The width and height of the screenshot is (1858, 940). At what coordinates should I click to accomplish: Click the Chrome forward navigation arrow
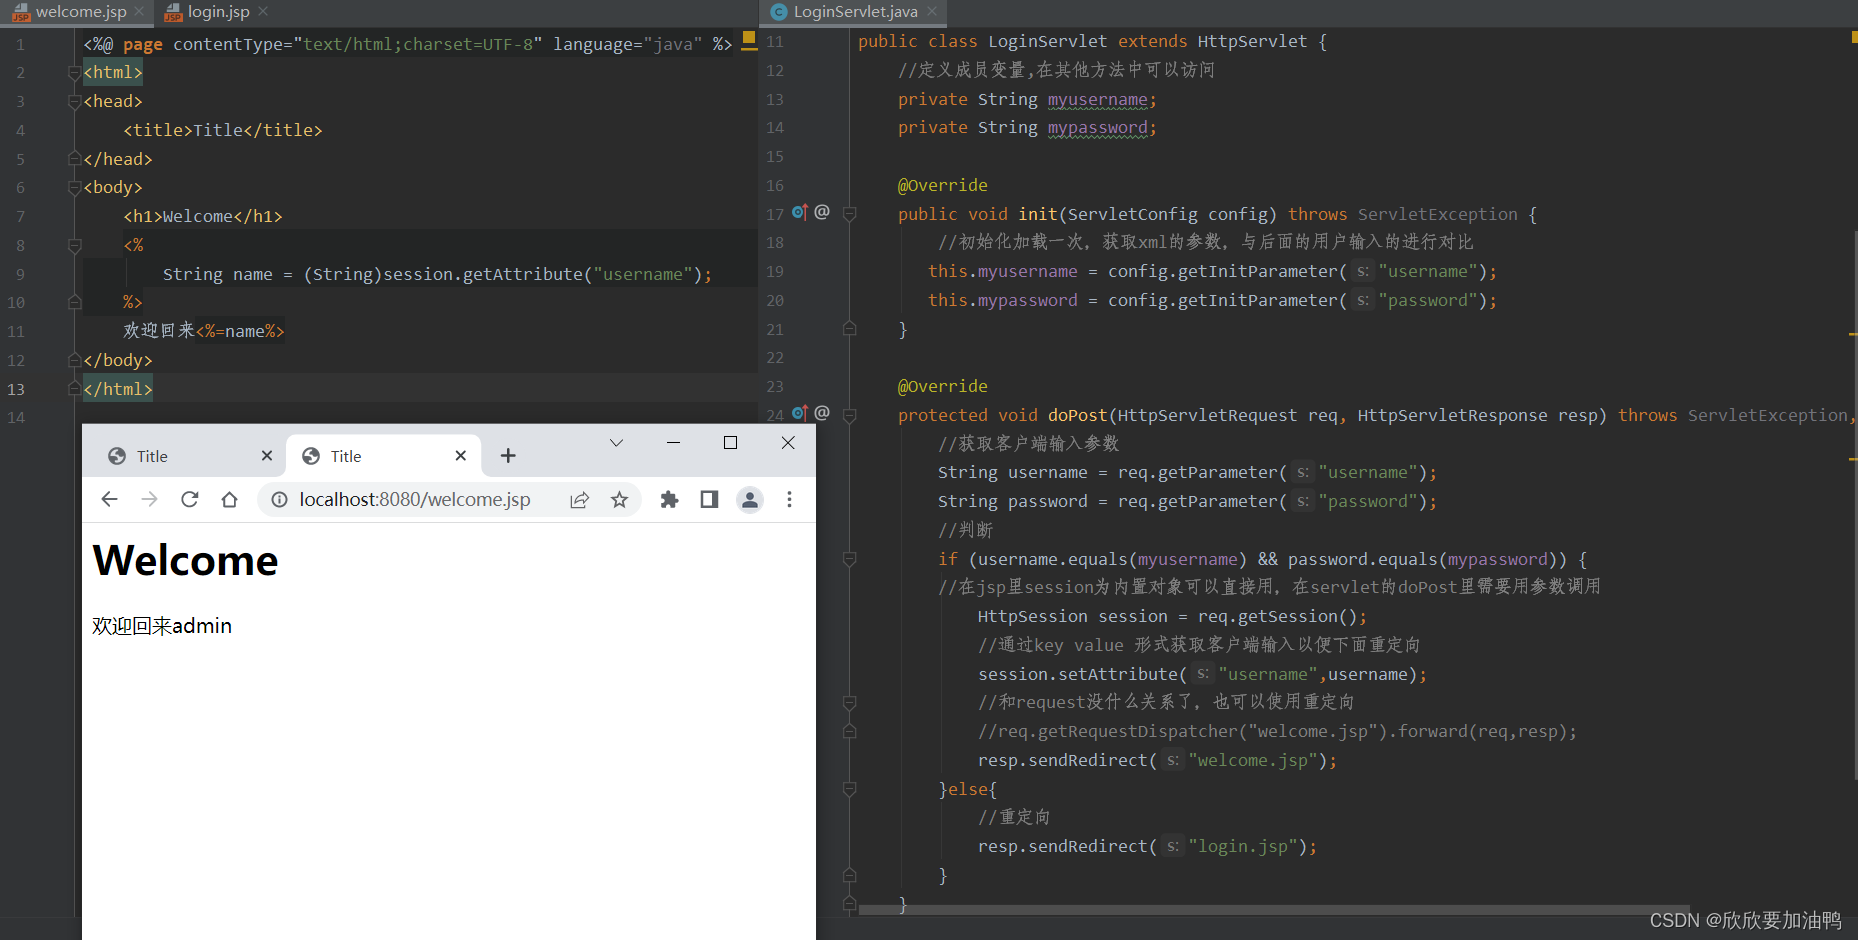(150, 499)
